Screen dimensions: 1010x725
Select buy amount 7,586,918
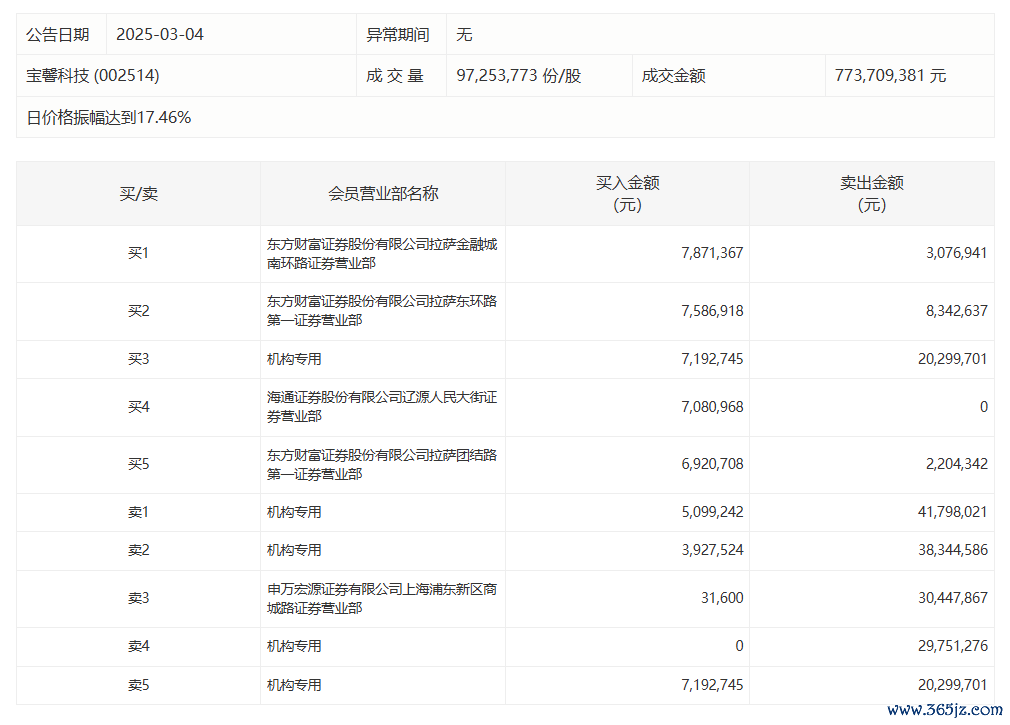tap(712, 311)
